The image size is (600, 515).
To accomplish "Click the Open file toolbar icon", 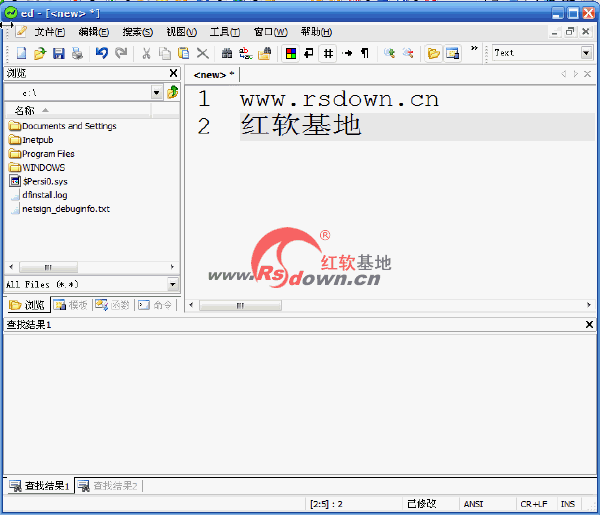I will click(x=39, y=53).
